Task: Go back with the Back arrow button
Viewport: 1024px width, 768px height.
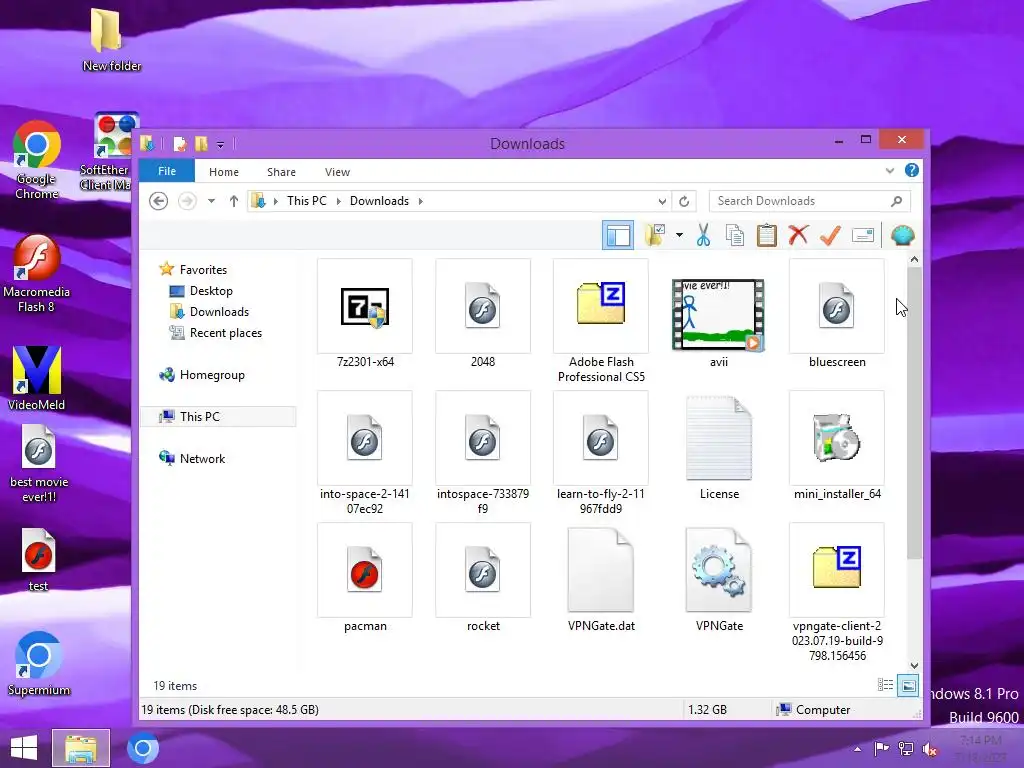Action: tap(158, 200)
